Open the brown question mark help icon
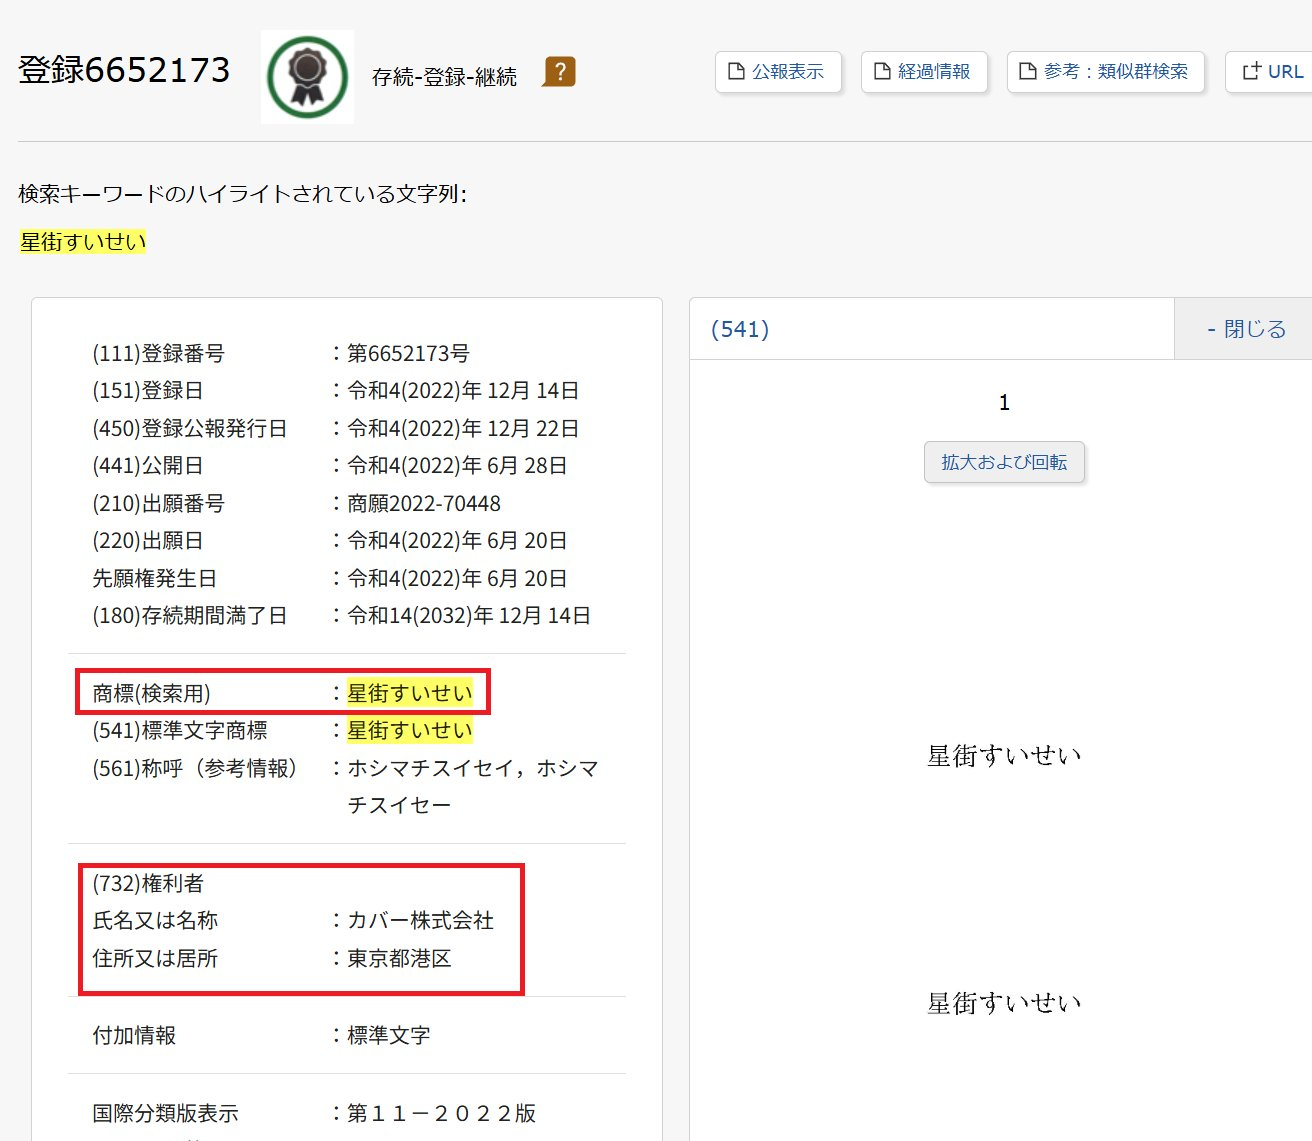Screen dimensions: 1312x1141 559,72
